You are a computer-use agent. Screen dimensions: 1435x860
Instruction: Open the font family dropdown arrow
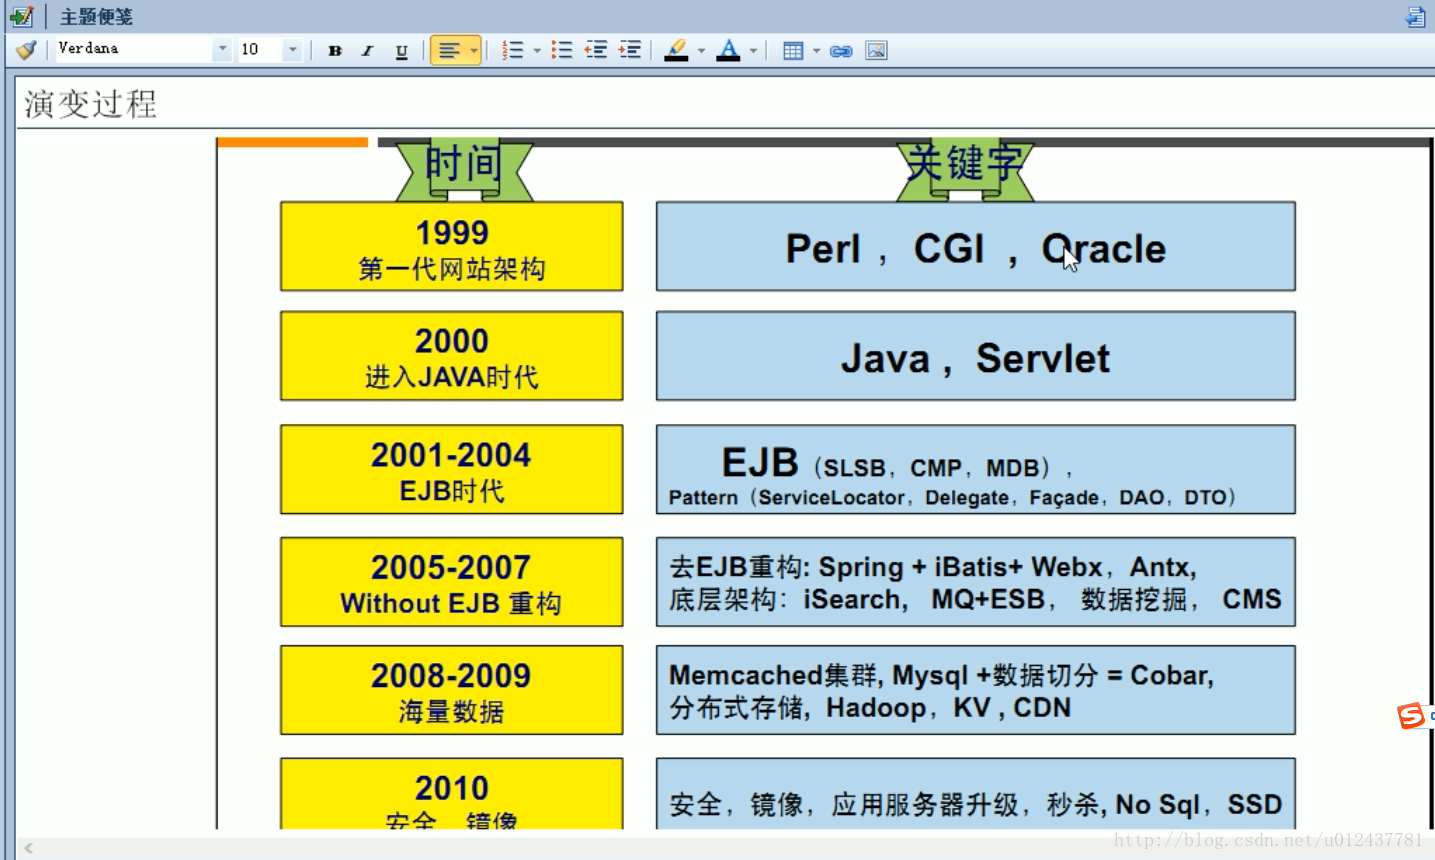click(222, 49)
